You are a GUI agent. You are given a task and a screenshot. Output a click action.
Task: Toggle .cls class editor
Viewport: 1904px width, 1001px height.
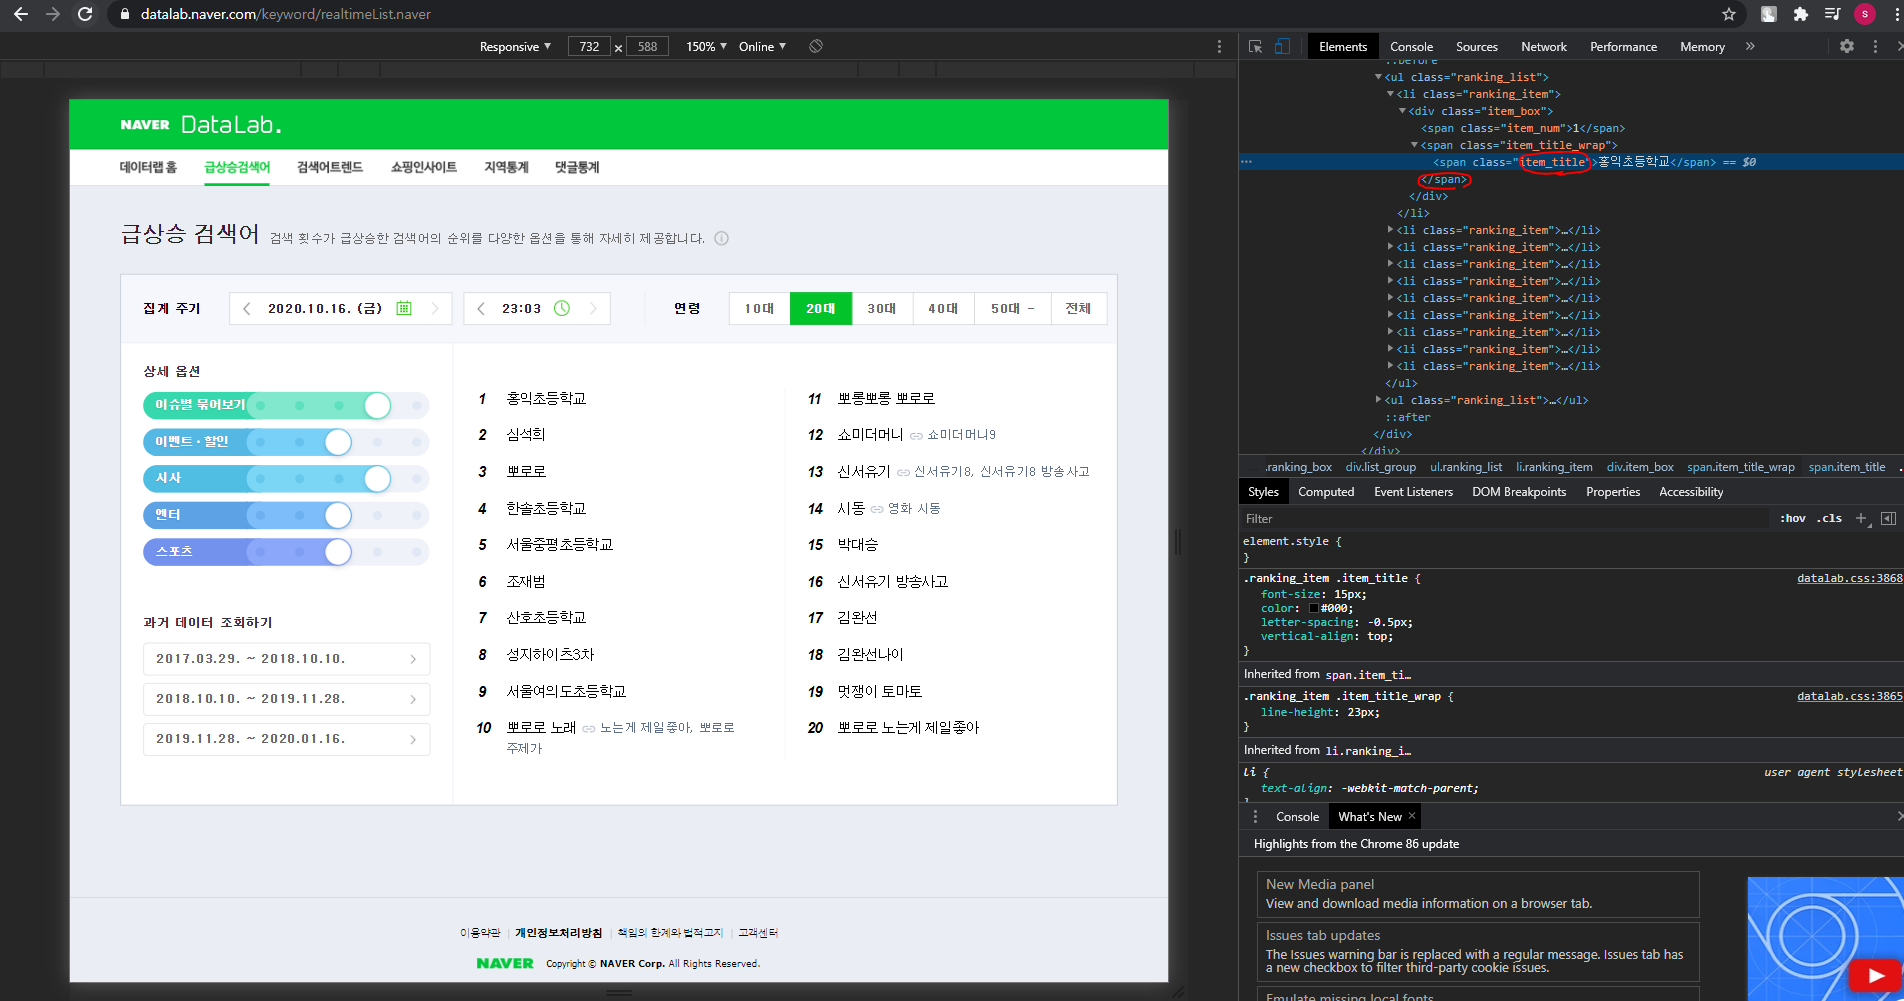[x=1831, y=518]
